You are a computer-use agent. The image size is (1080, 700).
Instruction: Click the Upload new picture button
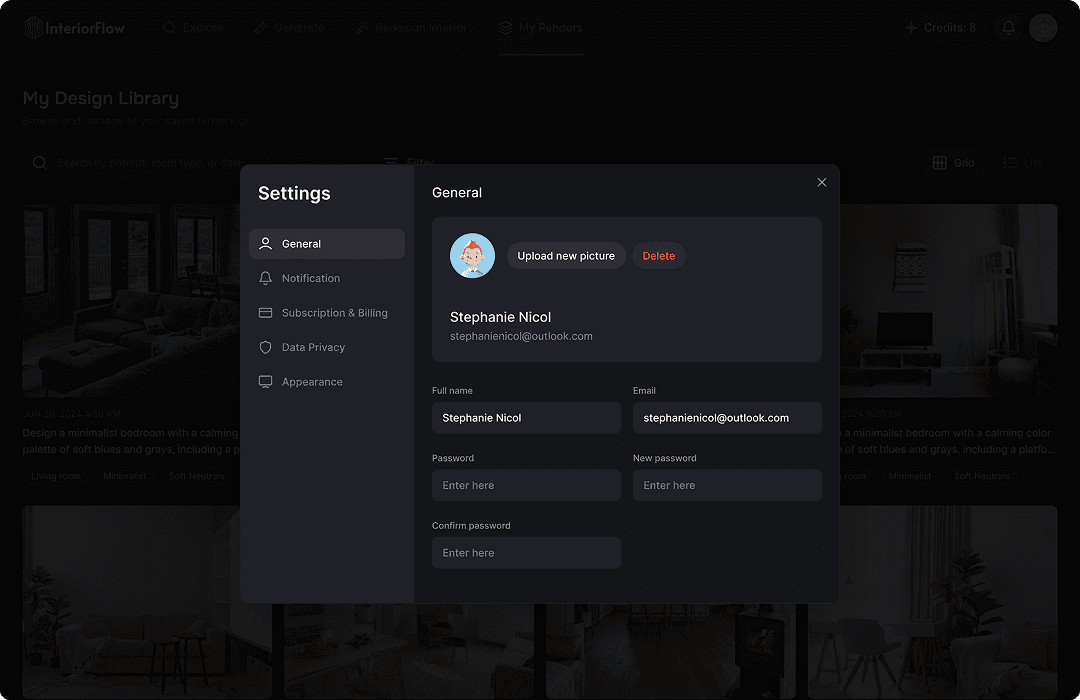point(566,255)
